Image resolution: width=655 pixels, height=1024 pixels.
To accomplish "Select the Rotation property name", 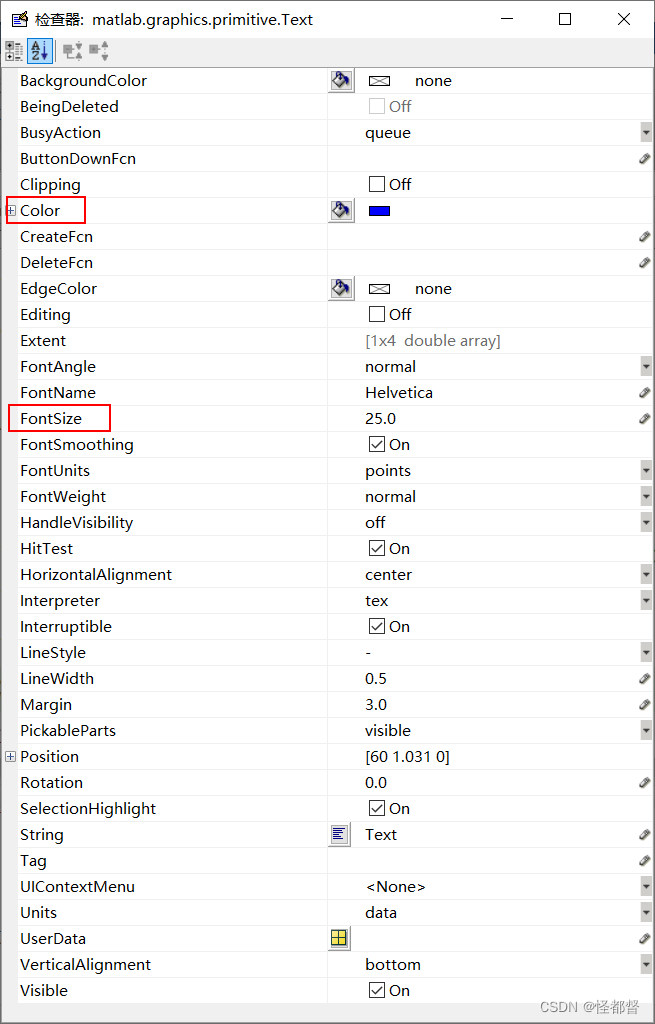I will (52, 782).
